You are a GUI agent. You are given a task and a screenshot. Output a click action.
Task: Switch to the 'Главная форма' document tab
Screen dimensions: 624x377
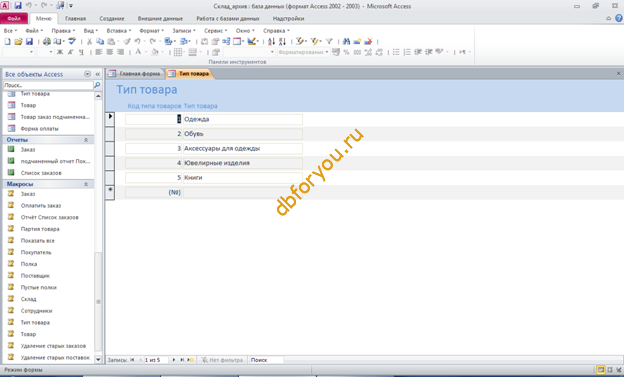tap(135, 74)
